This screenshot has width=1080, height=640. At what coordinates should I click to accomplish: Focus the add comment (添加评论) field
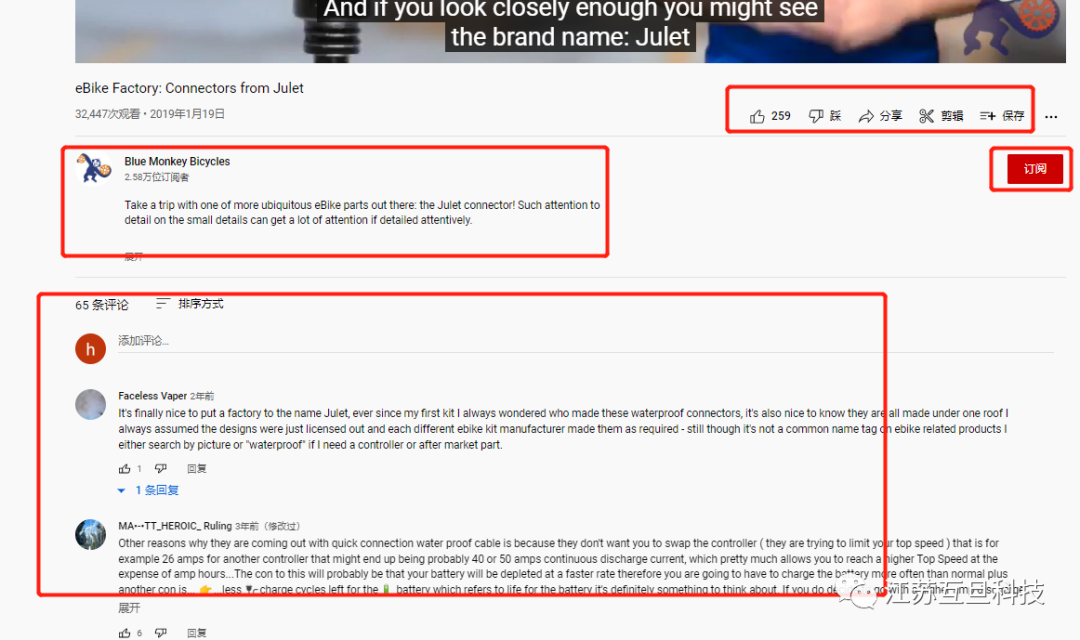coord(585,341)
